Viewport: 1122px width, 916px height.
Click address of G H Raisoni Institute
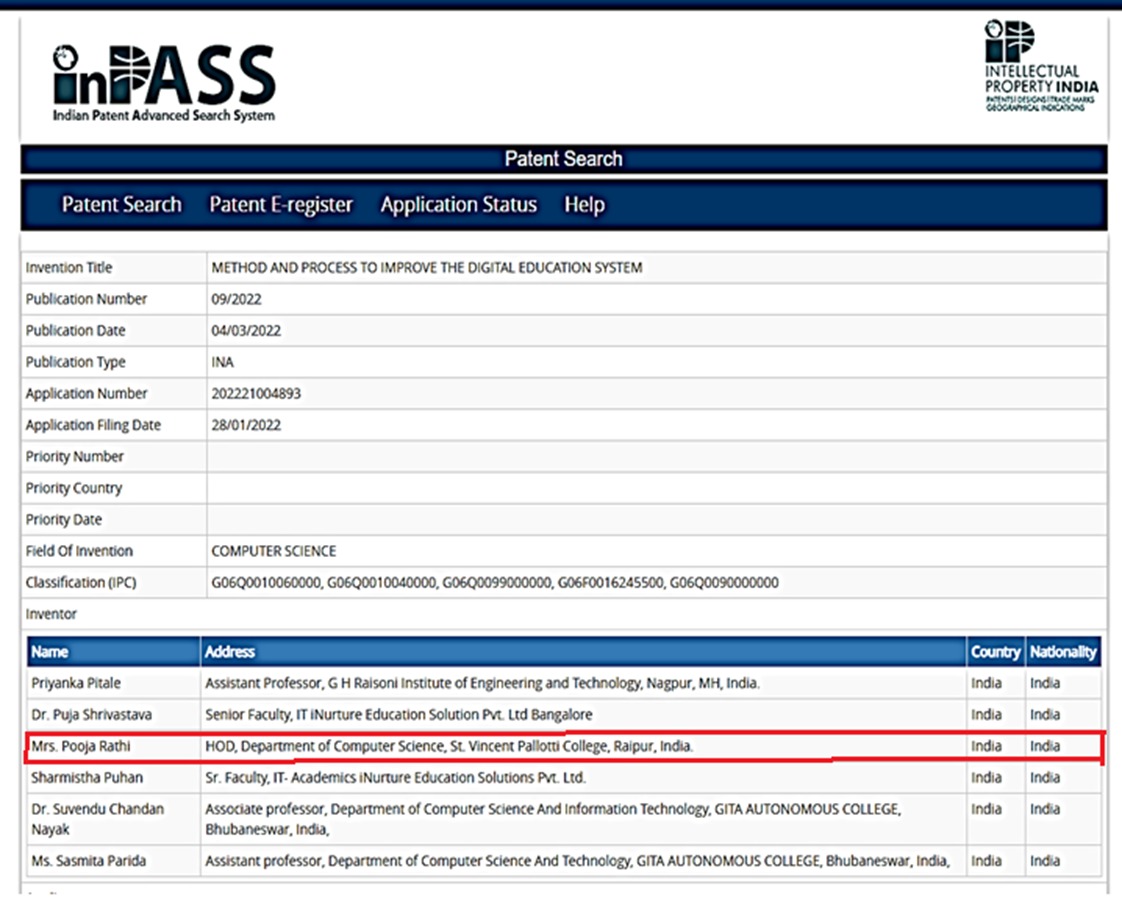(x=482, y=683)
